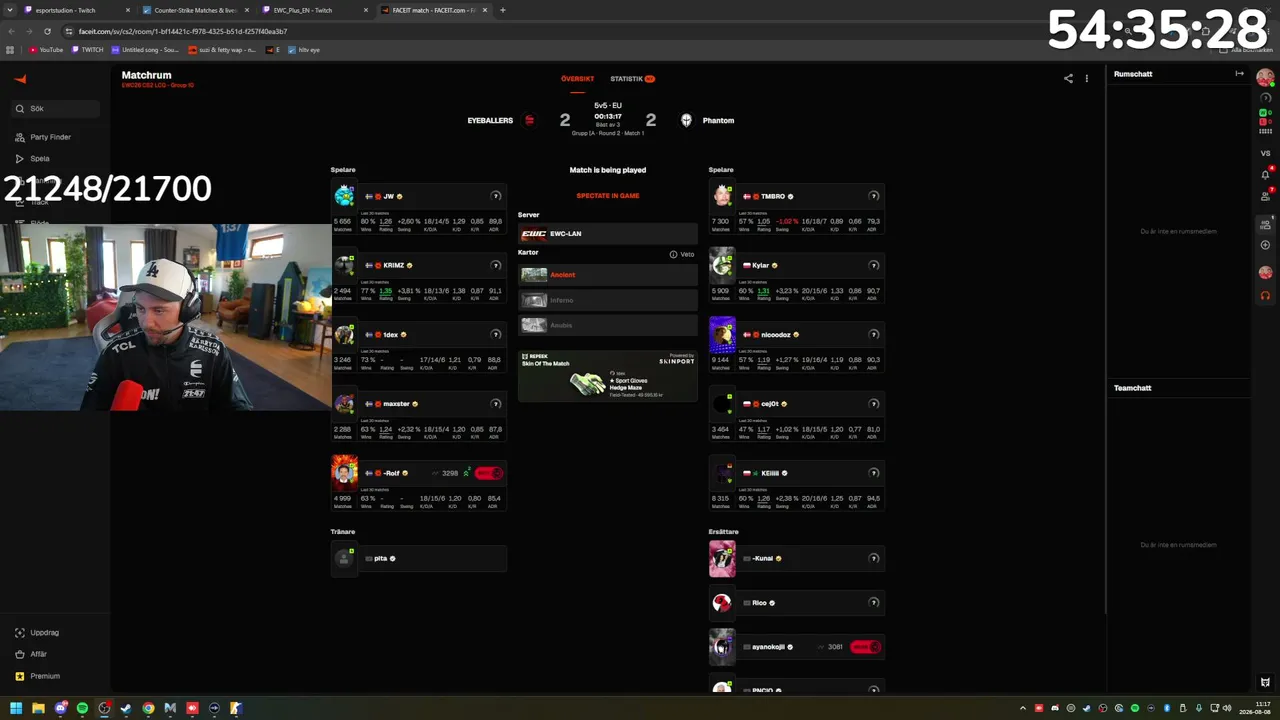The height and width of the screenshot is (720, 1280).
Task: Open -Kunai substitute's row action icon
Action: pyautogui.click(x=873, y=558)
